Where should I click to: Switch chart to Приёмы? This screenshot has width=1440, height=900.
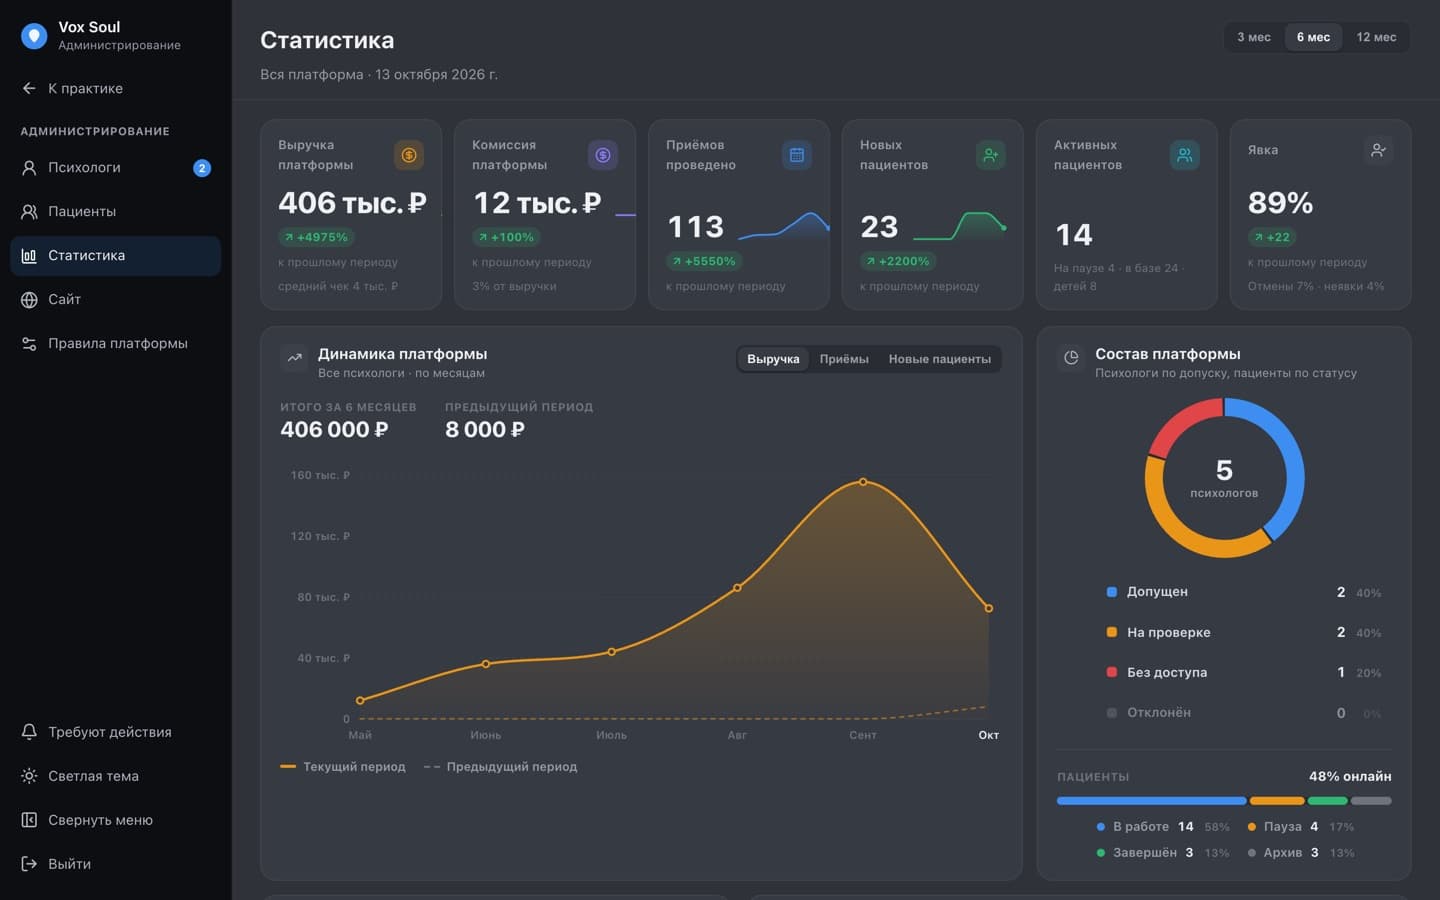844,359
